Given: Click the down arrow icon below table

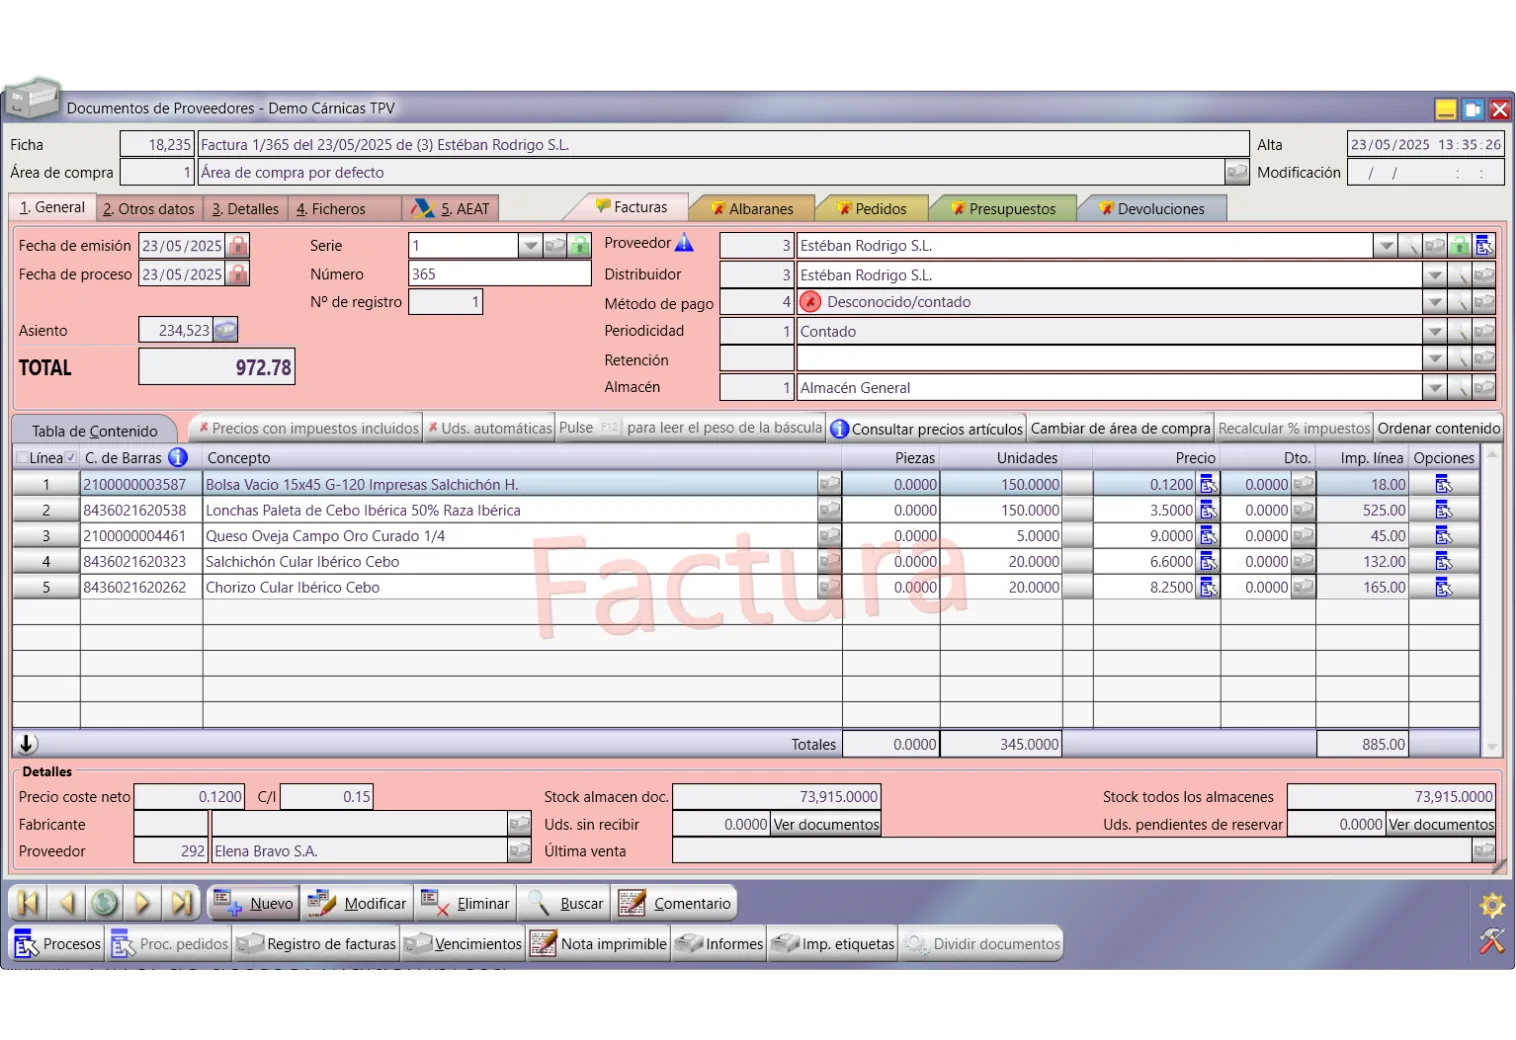Looking at the screenshot, I should coord(27,744).
